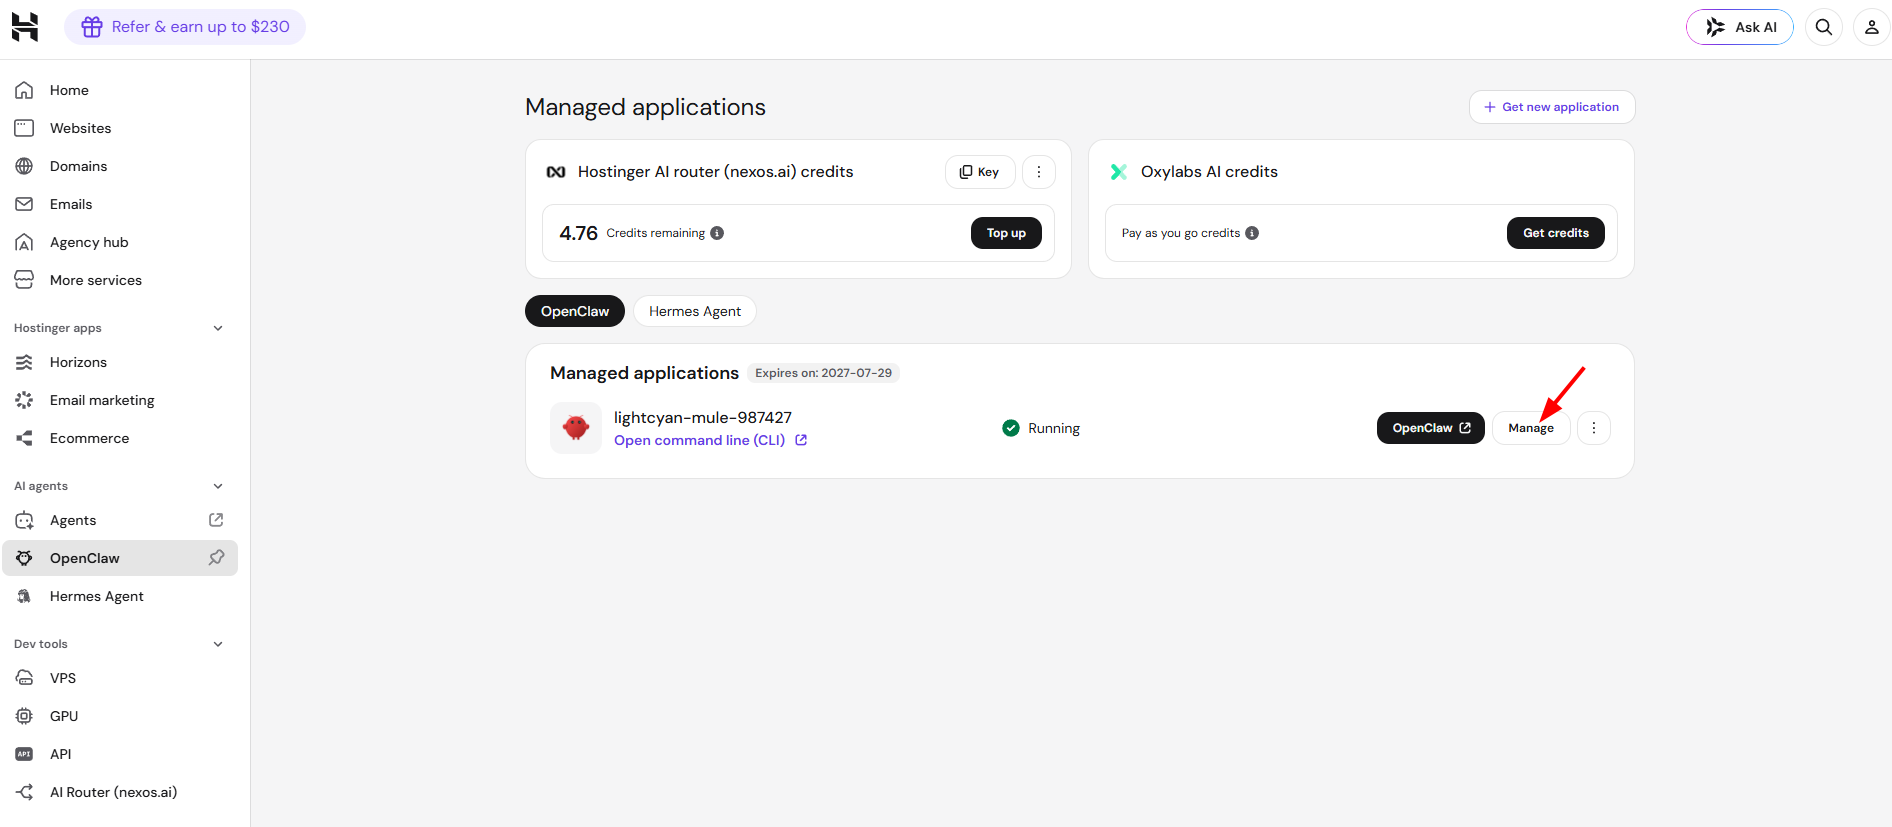This screenshot has height=827, width=1892.
Task: Click Get new application
Action: tap(1552, 107)
